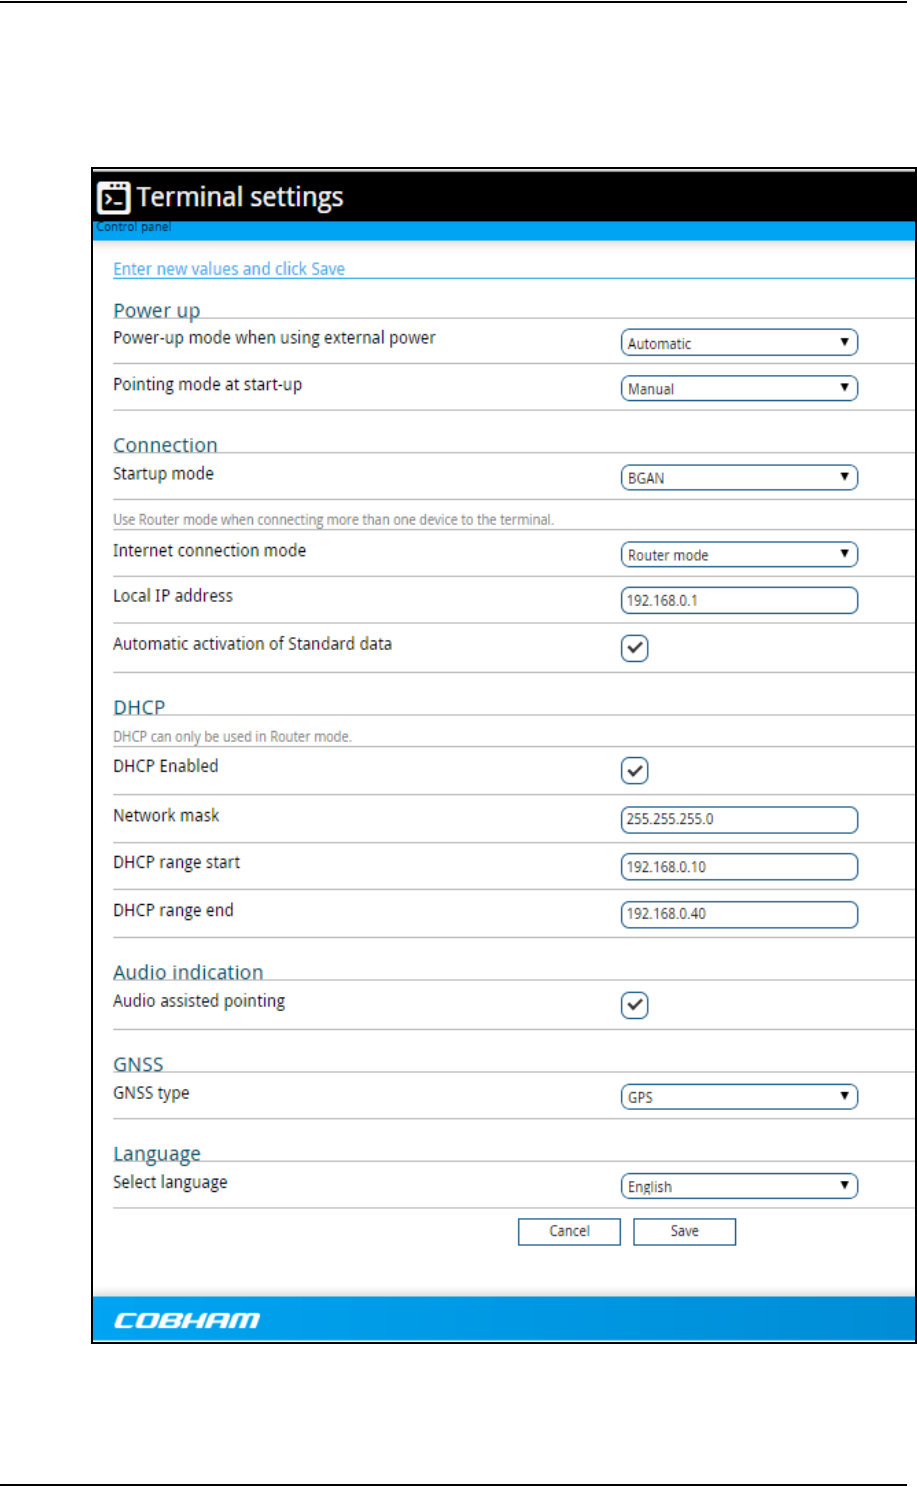Focus the DHCP range end field

[739, 914]
